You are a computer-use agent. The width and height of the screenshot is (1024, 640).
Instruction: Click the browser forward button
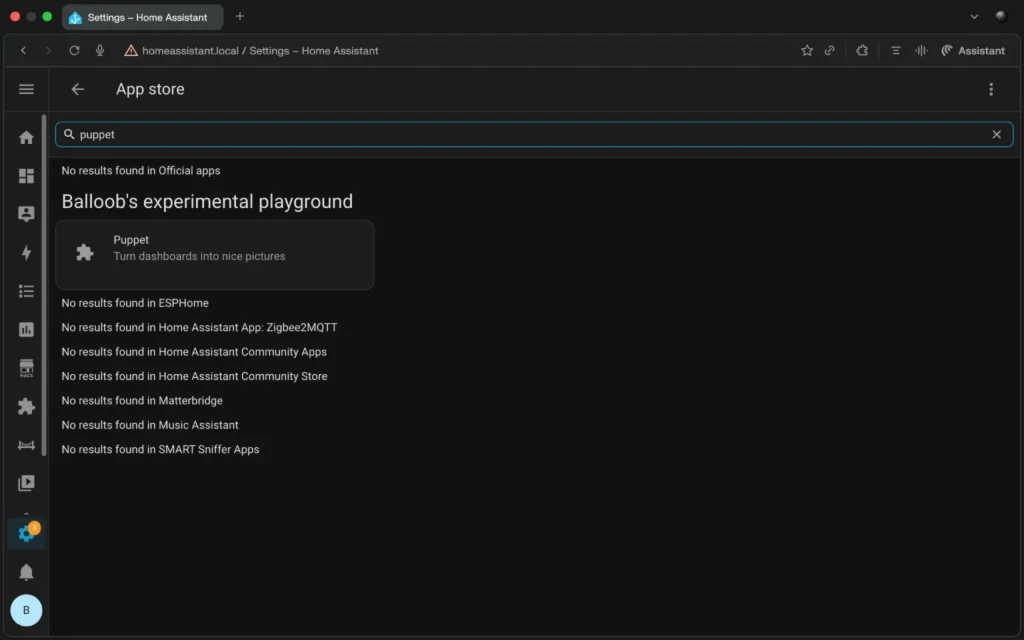click(x=48, y=50)
